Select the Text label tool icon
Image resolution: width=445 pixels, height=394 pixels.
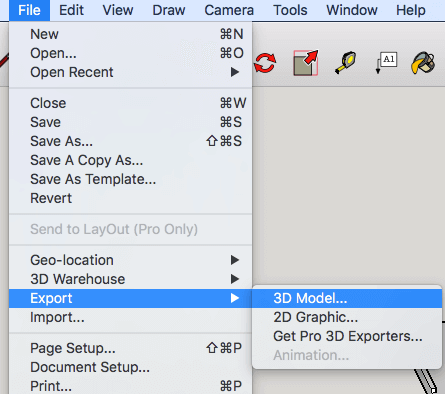click(x=386, y=62)
